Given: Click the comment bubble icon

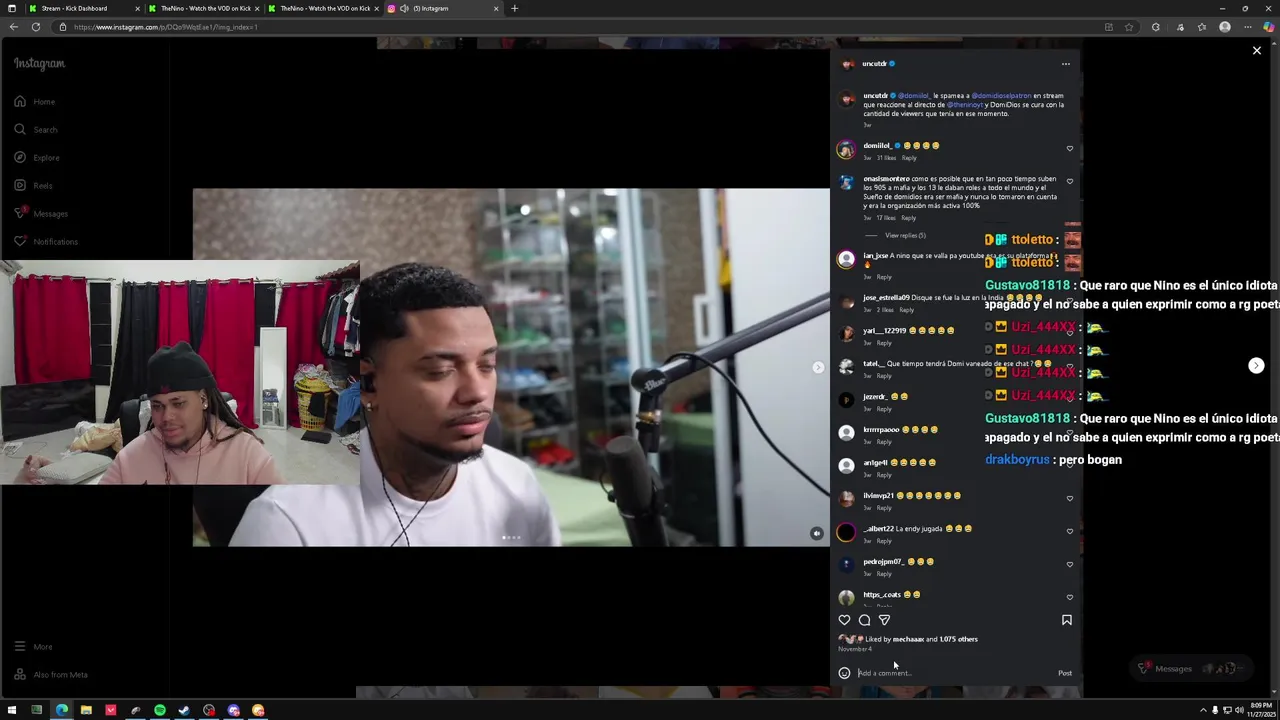Looking at the screenshot, I should pos(864,620).
